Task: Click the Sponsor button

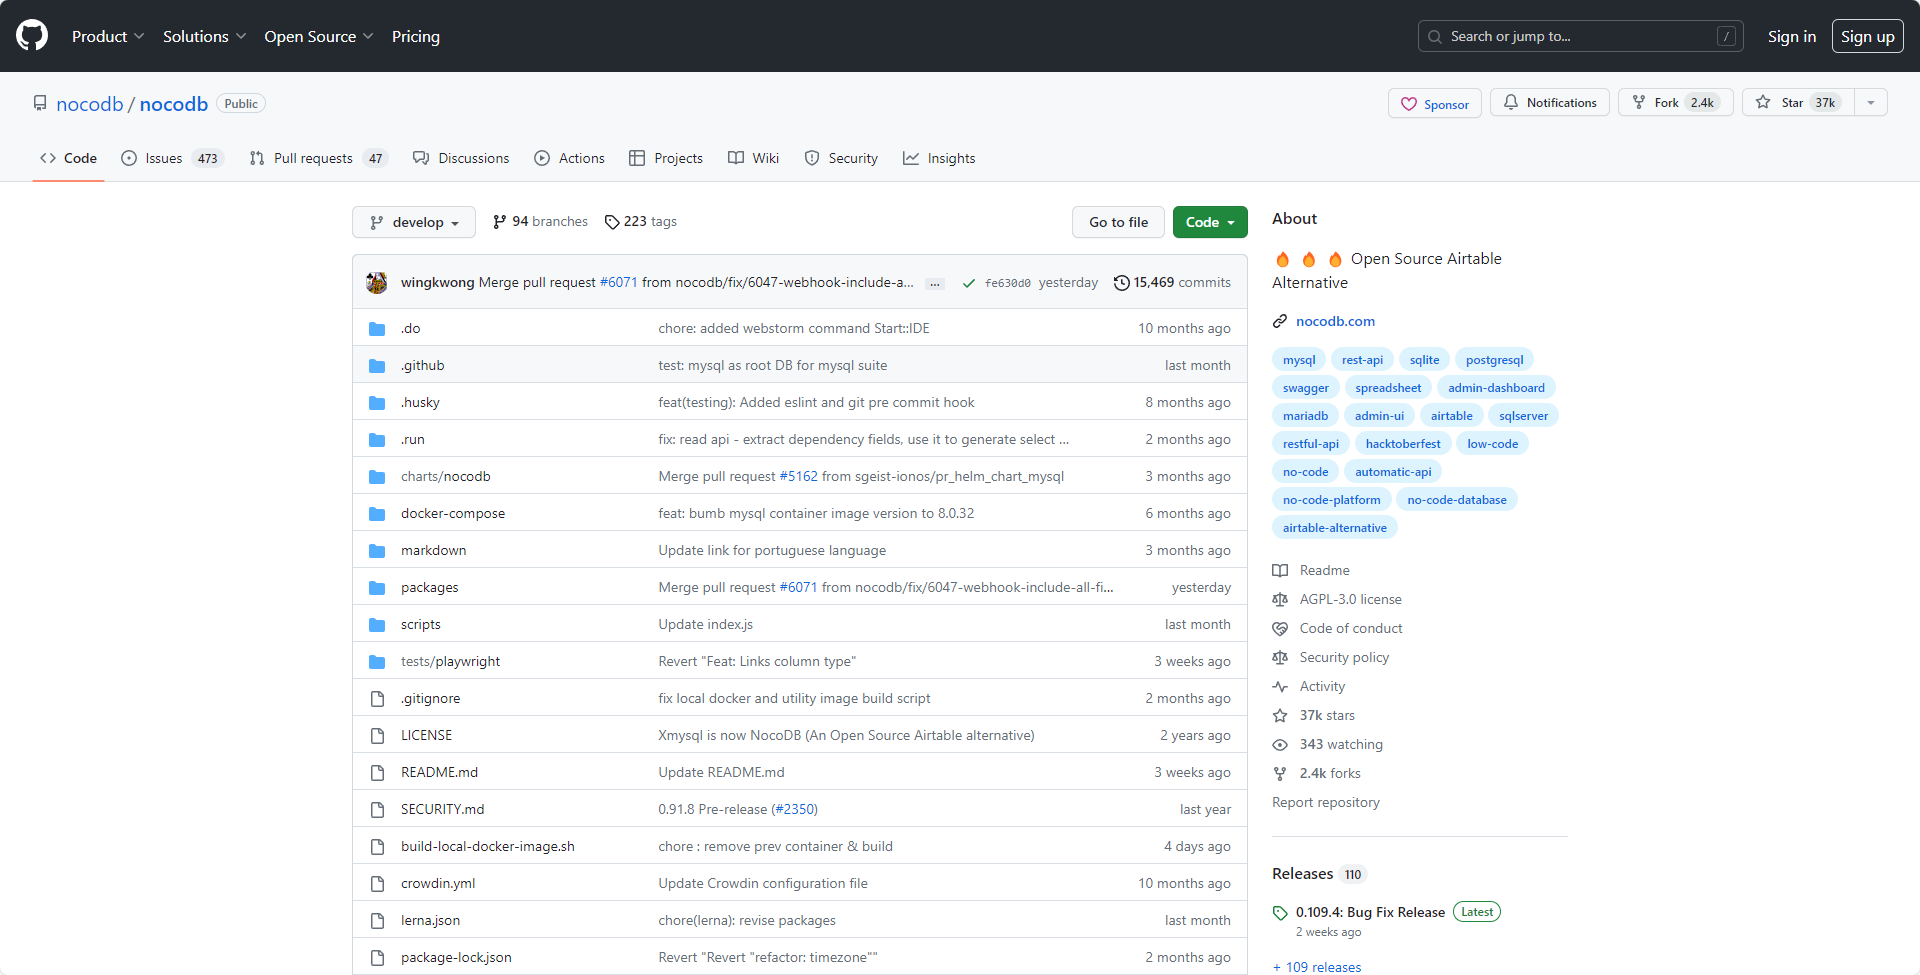Action: [1435, 103]
